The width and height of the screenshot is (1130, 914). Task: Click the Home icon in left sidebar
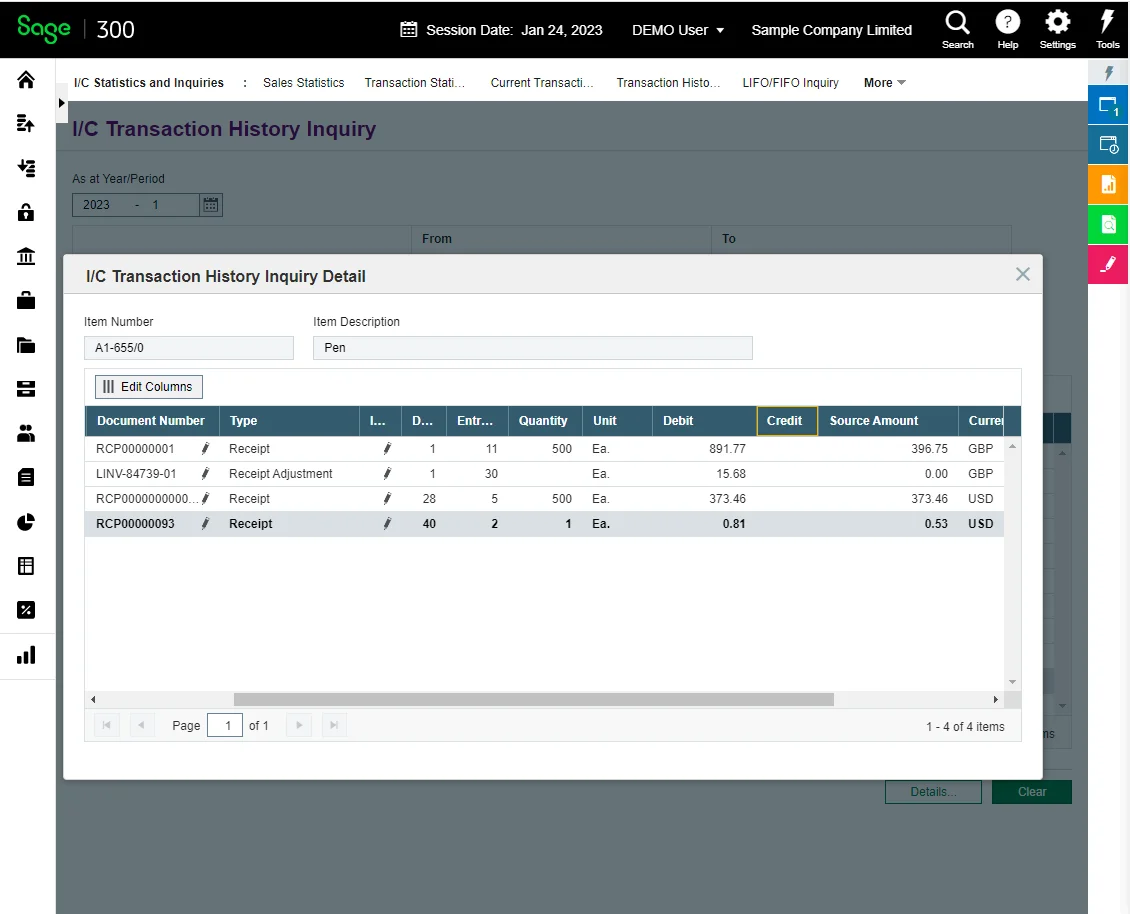[x=26, y=80]
